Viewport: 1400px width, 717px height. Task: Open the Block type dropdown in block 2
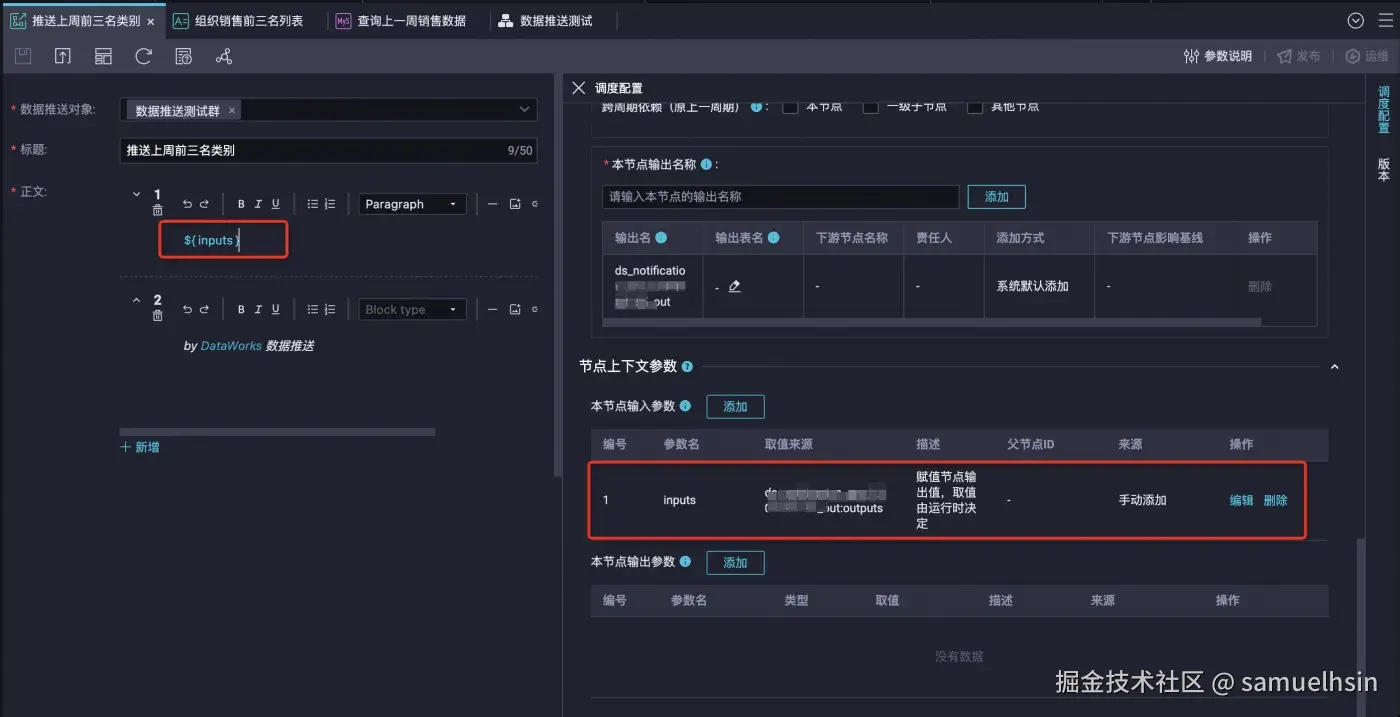click(412, 310)
